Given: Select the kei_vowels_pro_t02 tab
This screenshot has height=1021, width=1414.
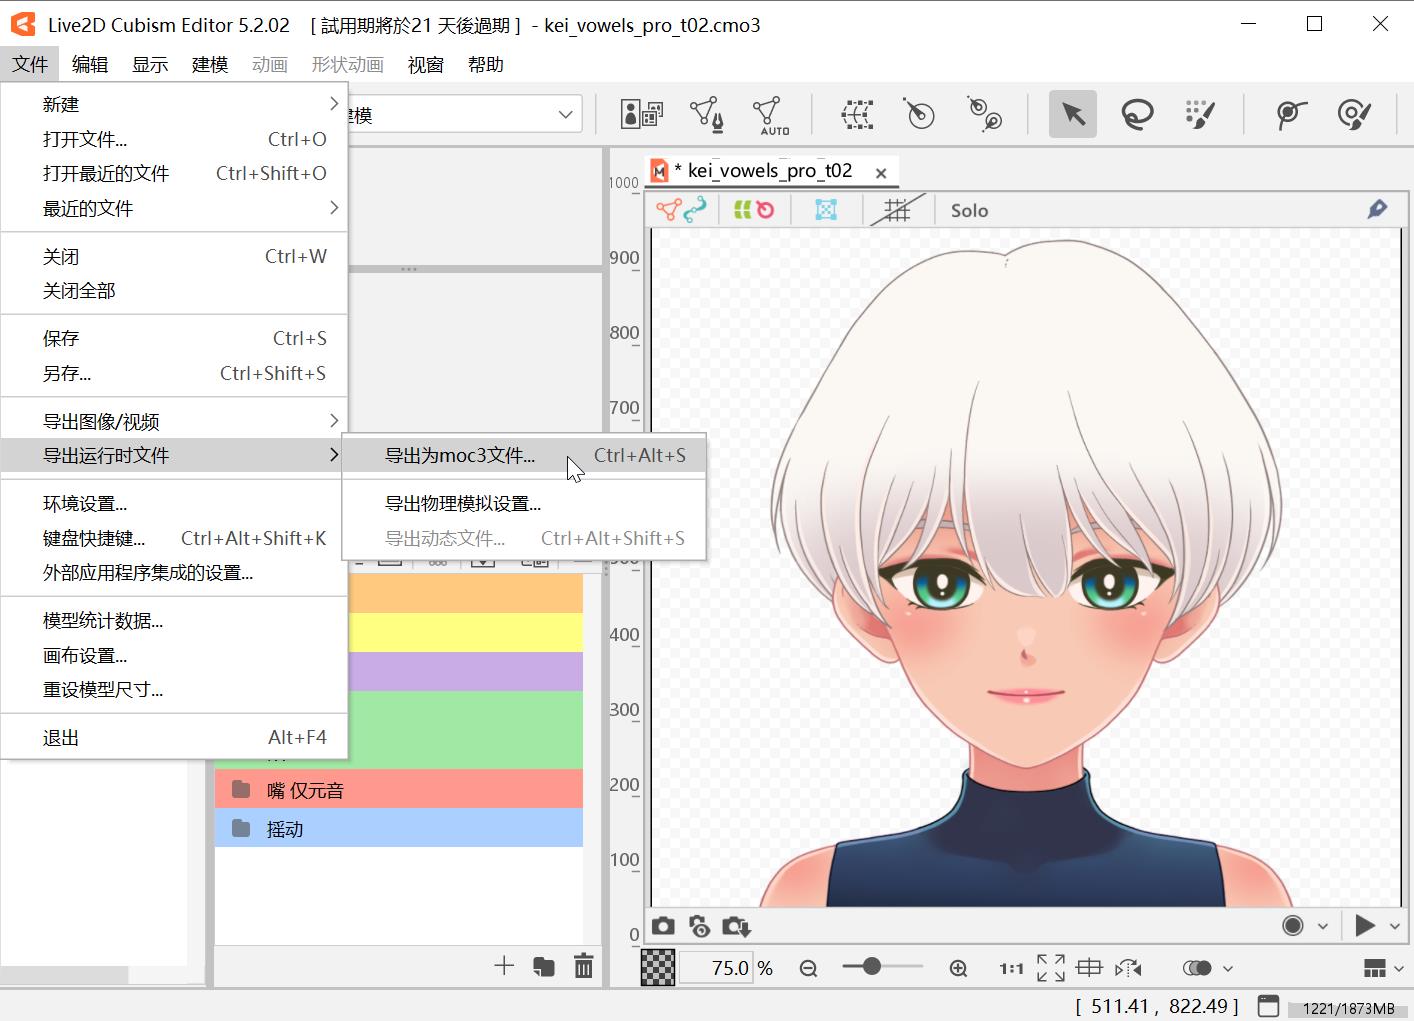Looking at the screenshot, I should pos(770,171).
